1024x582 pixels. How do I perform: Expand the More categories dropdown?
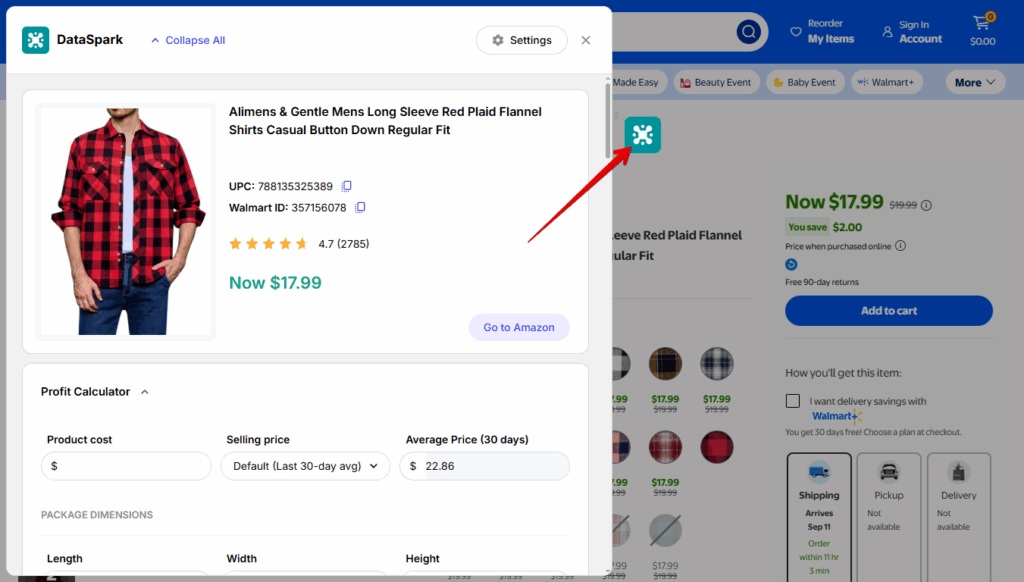coord(975,82)
